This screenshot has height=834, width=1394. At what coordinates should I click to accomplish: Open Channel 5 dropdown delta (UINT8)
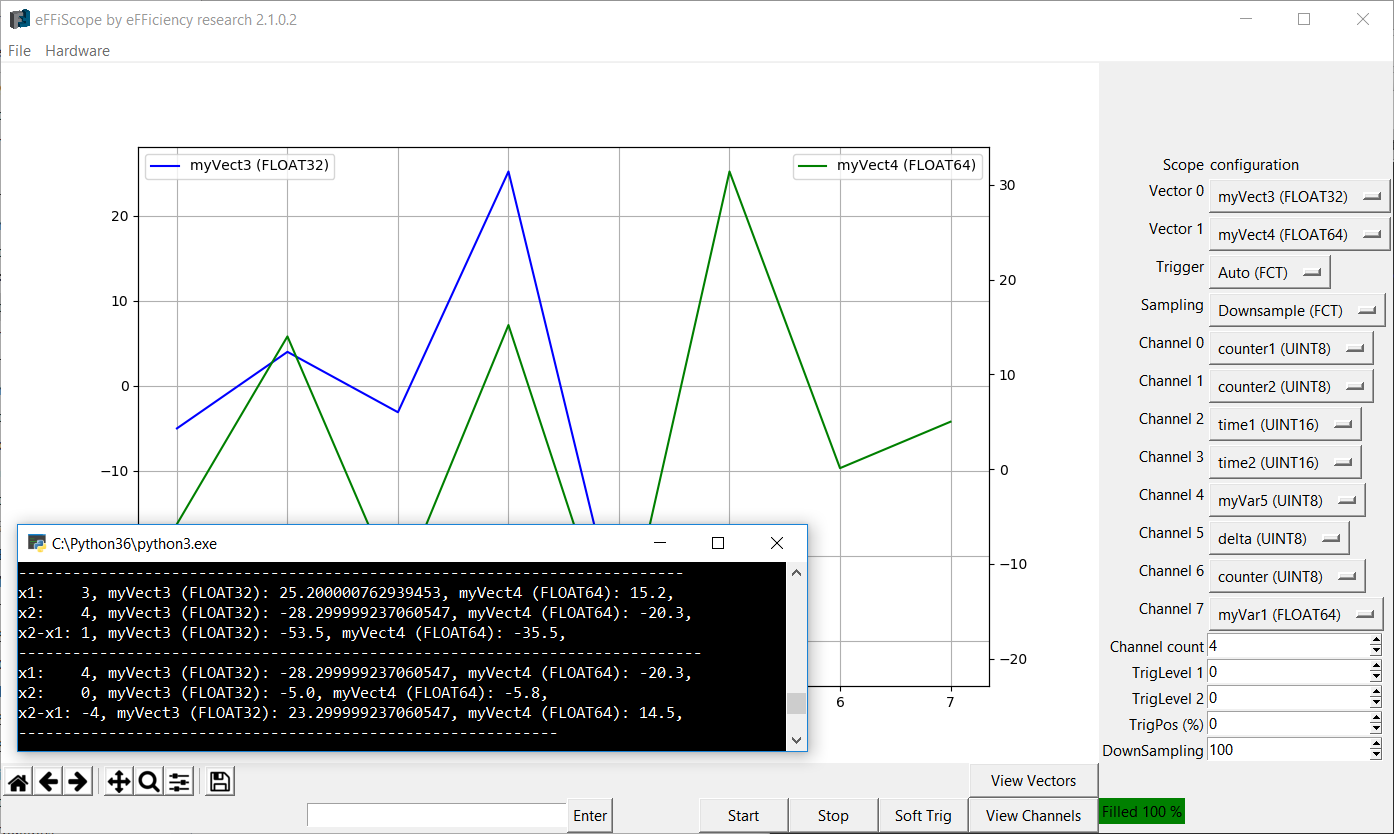coord(1279,539)
